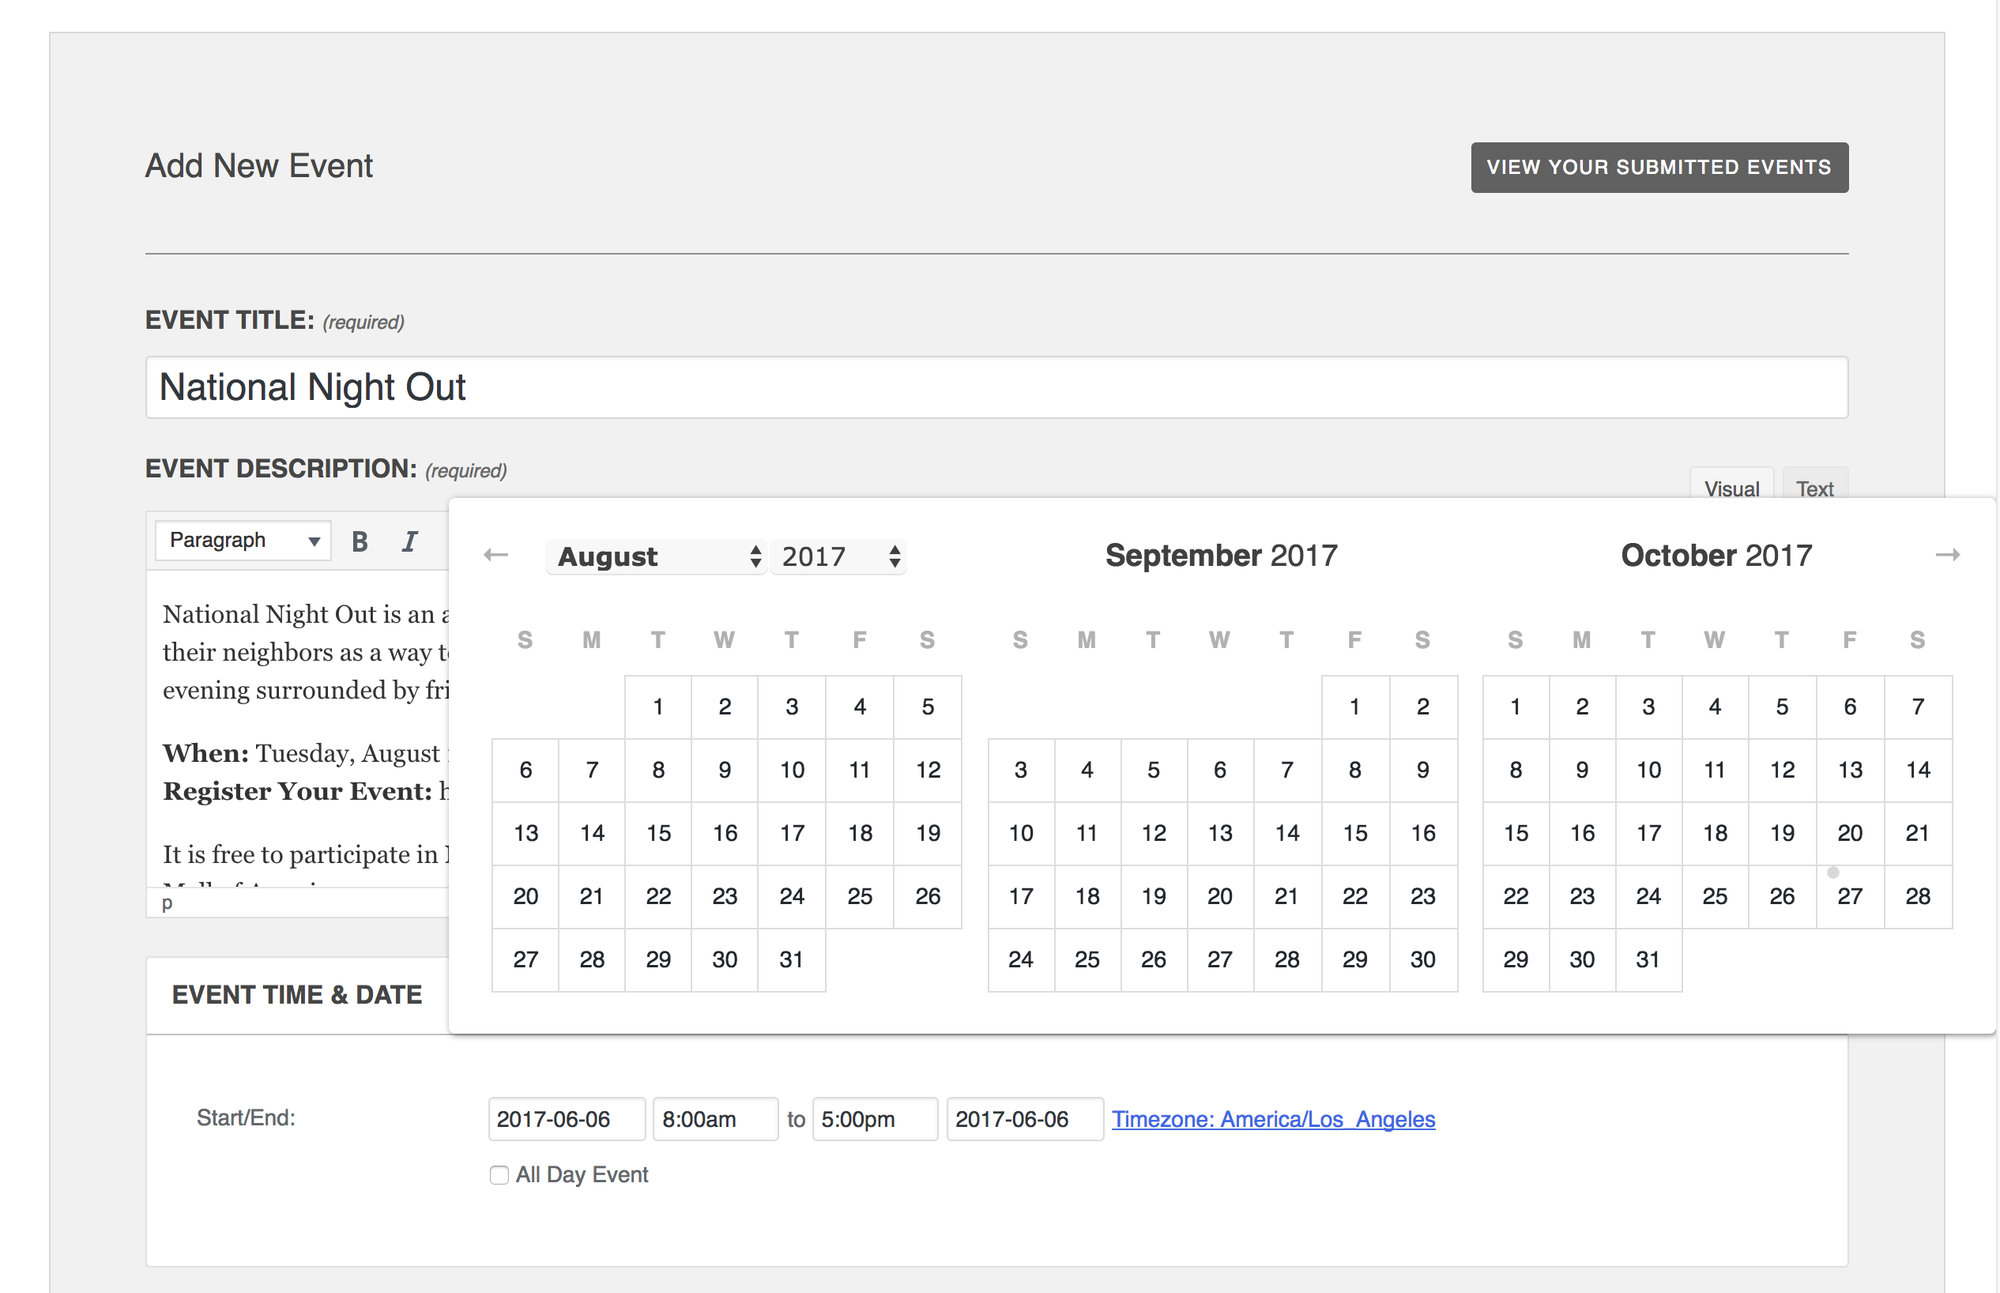Switch to the Text editor tab

[x=1814, y=488]
